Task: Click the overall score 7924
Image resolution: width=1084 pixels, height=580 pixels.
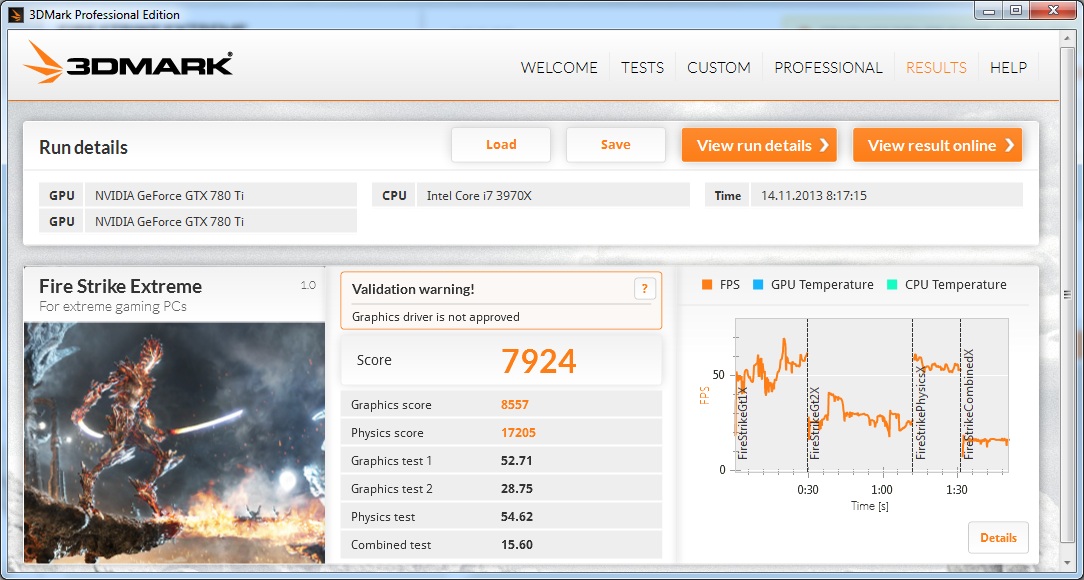Action: pyautogui.click(x=539, y=361)
